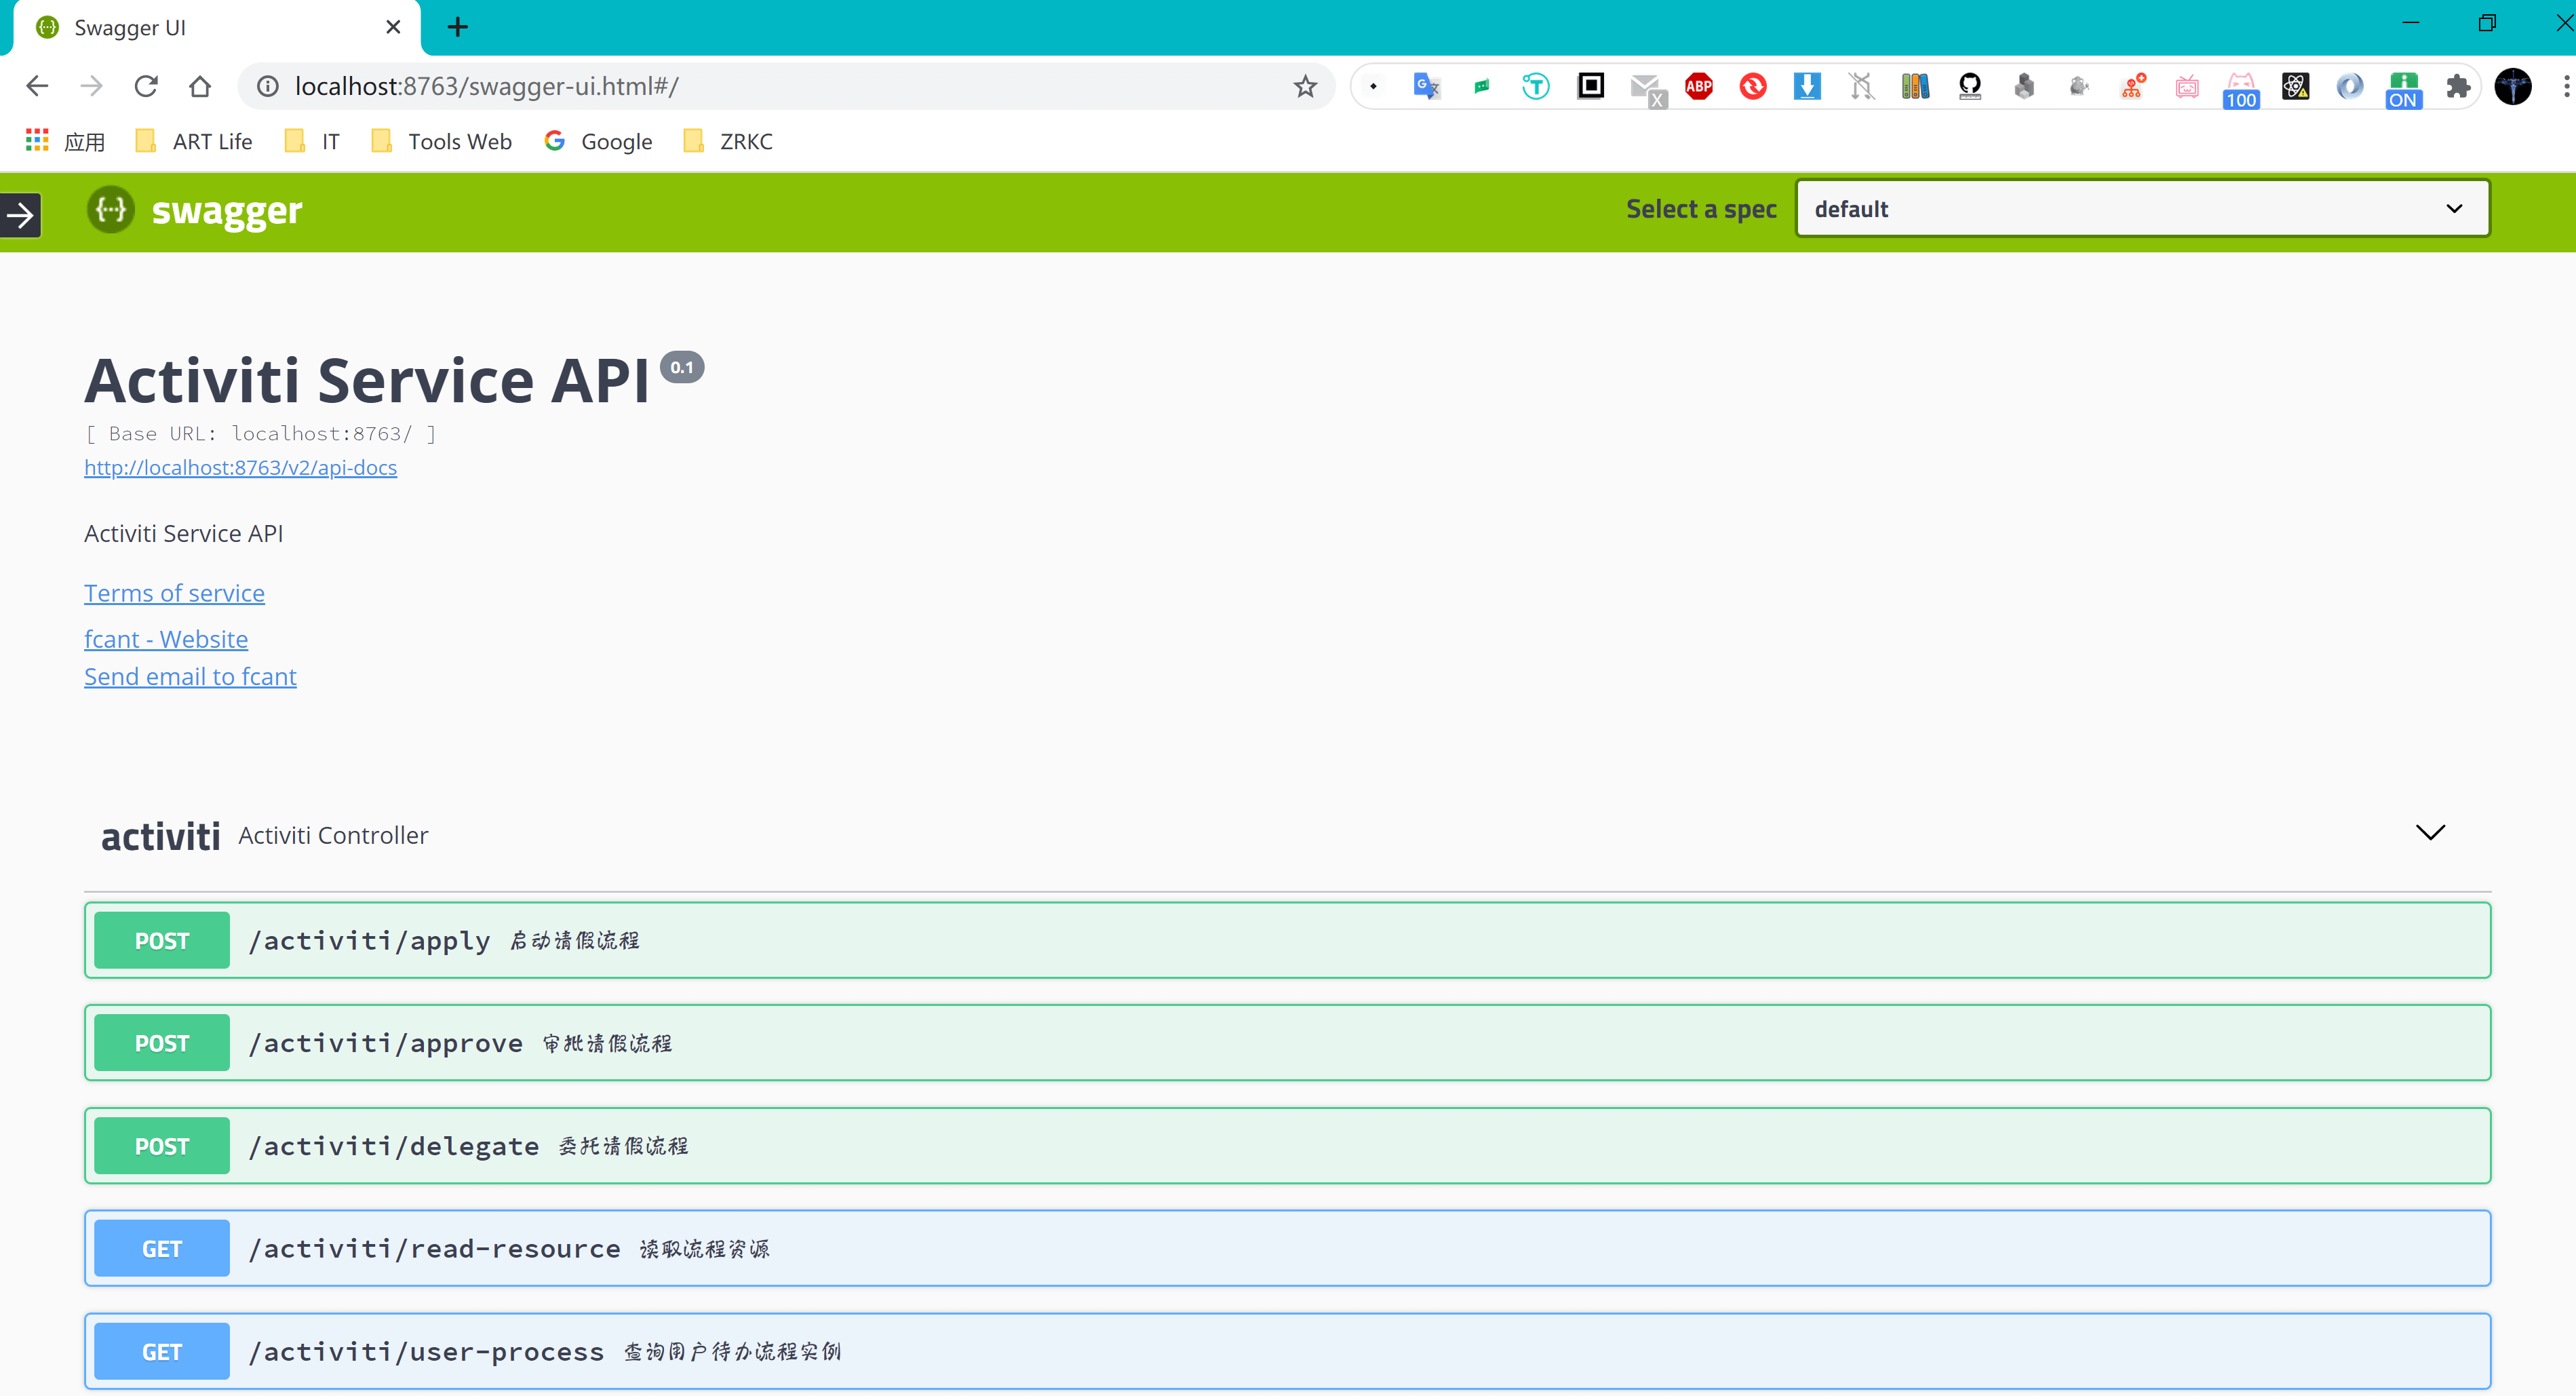2576x1396 pixels.
Task: Click the Terms of service link
Action: tap(174, 593)
